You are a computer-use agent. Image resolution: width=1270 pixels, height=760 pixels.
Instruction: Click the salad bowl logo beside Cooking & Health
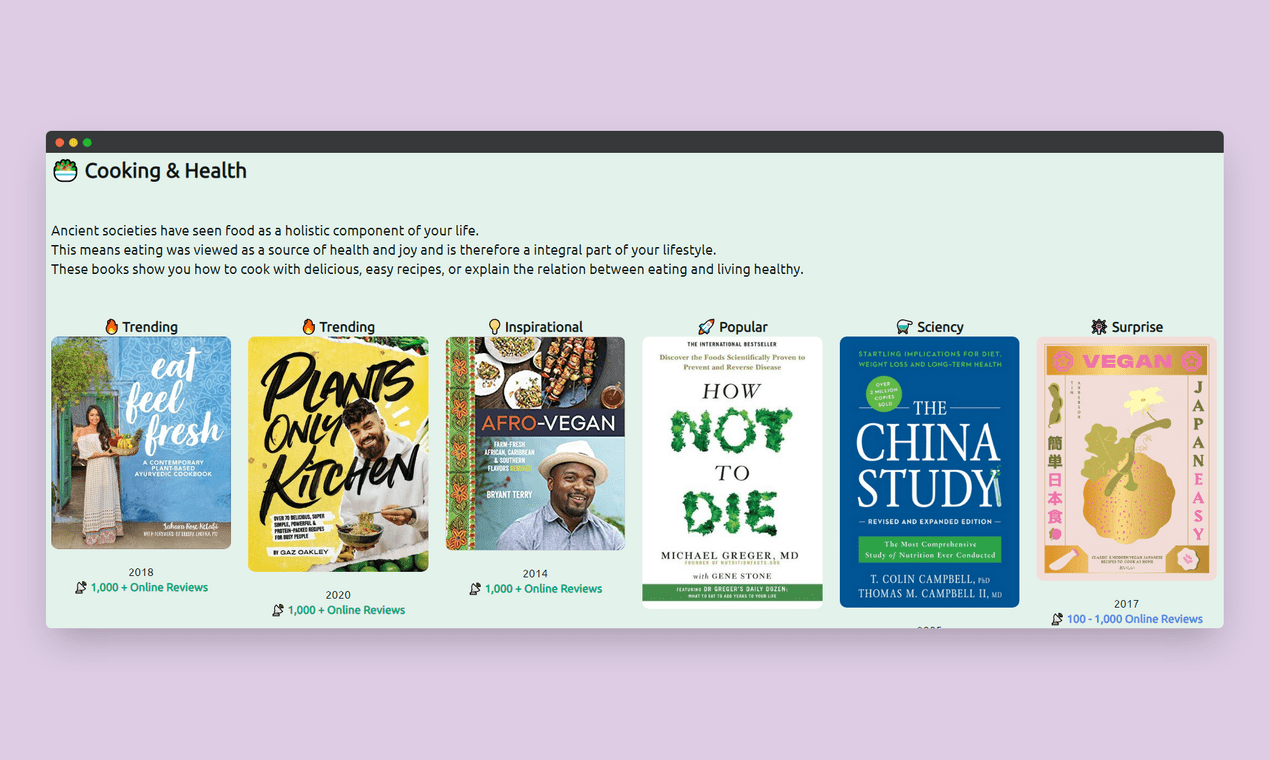click(x=64, y=171)
